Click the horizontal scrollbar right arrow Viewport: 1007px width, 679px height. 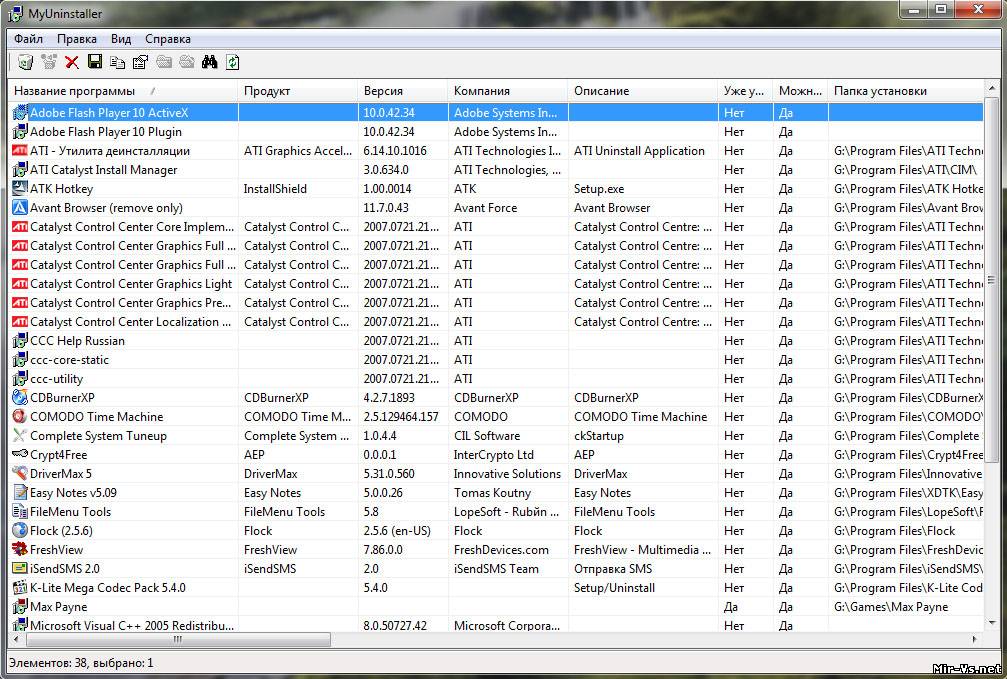click(975, 639)
